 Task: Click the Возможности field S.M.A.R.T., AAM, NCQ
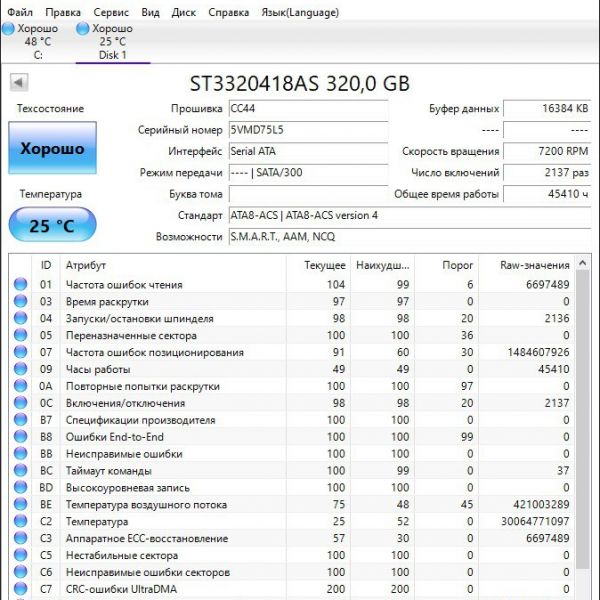point(410,237)
